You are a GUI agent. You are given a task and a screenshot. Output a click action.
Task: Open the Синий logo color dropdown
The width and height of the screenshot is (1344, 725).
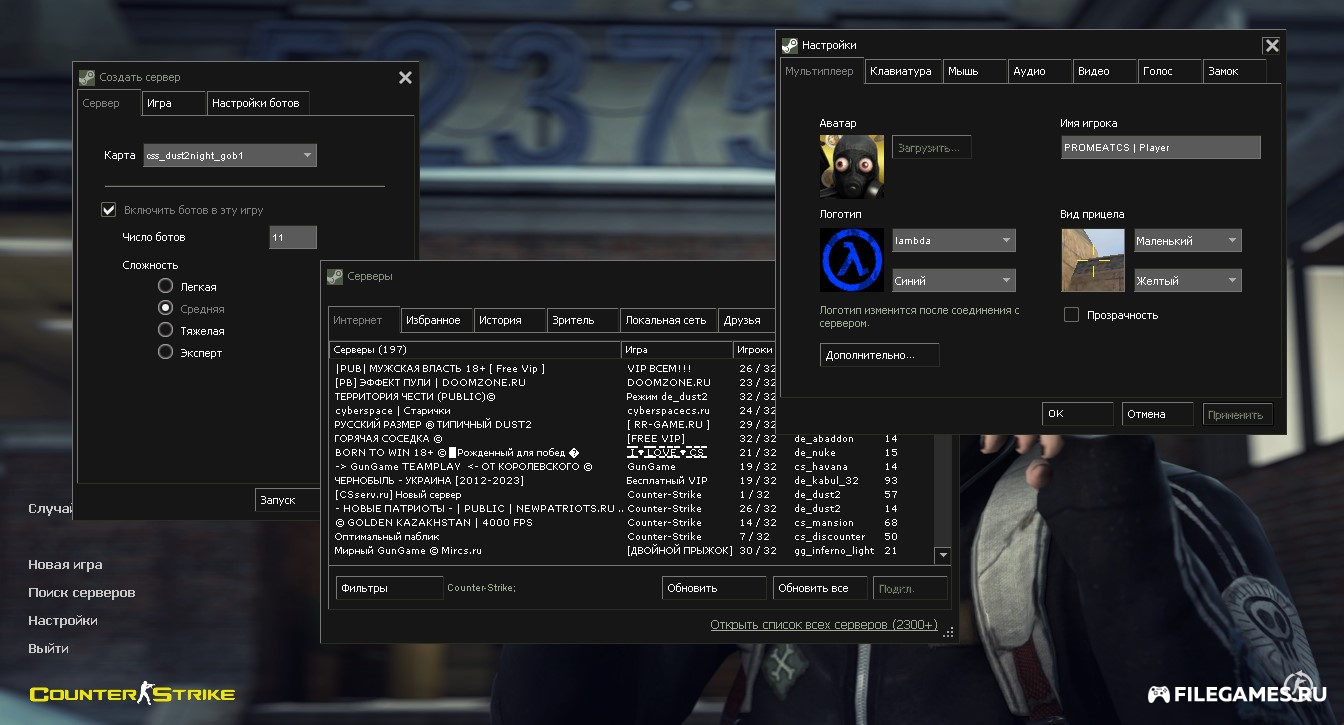(954, 281)
